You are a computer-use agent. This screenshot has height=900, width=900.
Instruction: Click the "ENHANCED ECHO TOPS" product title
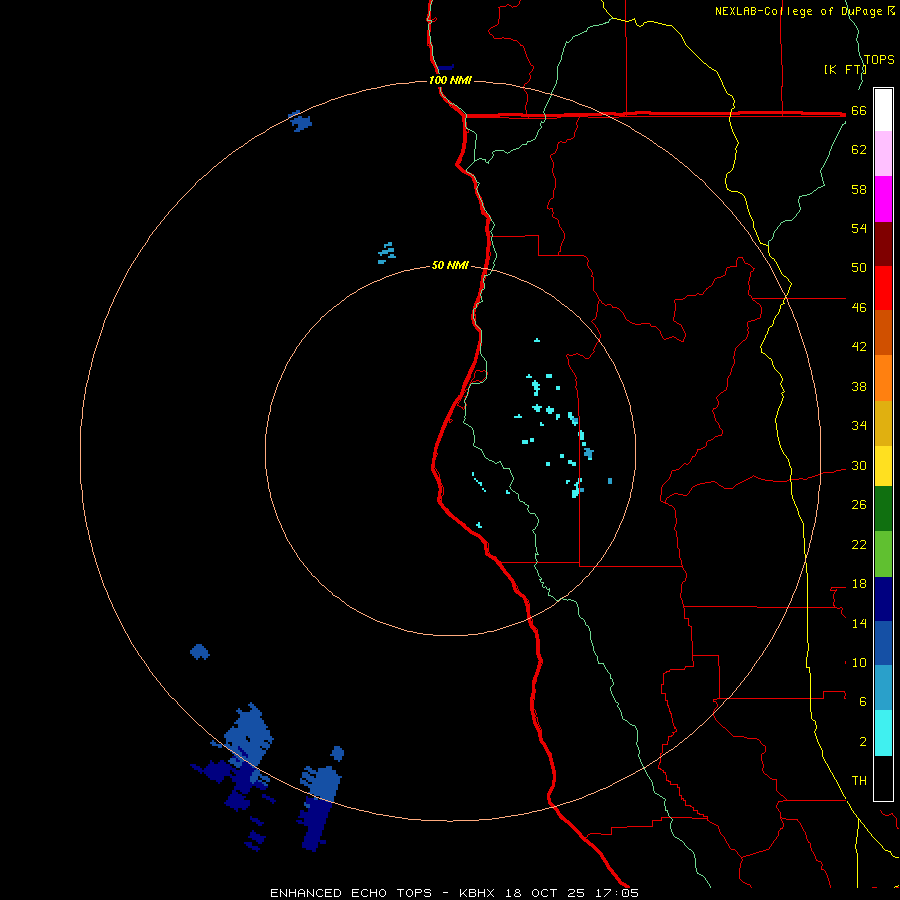click(351, 893)
